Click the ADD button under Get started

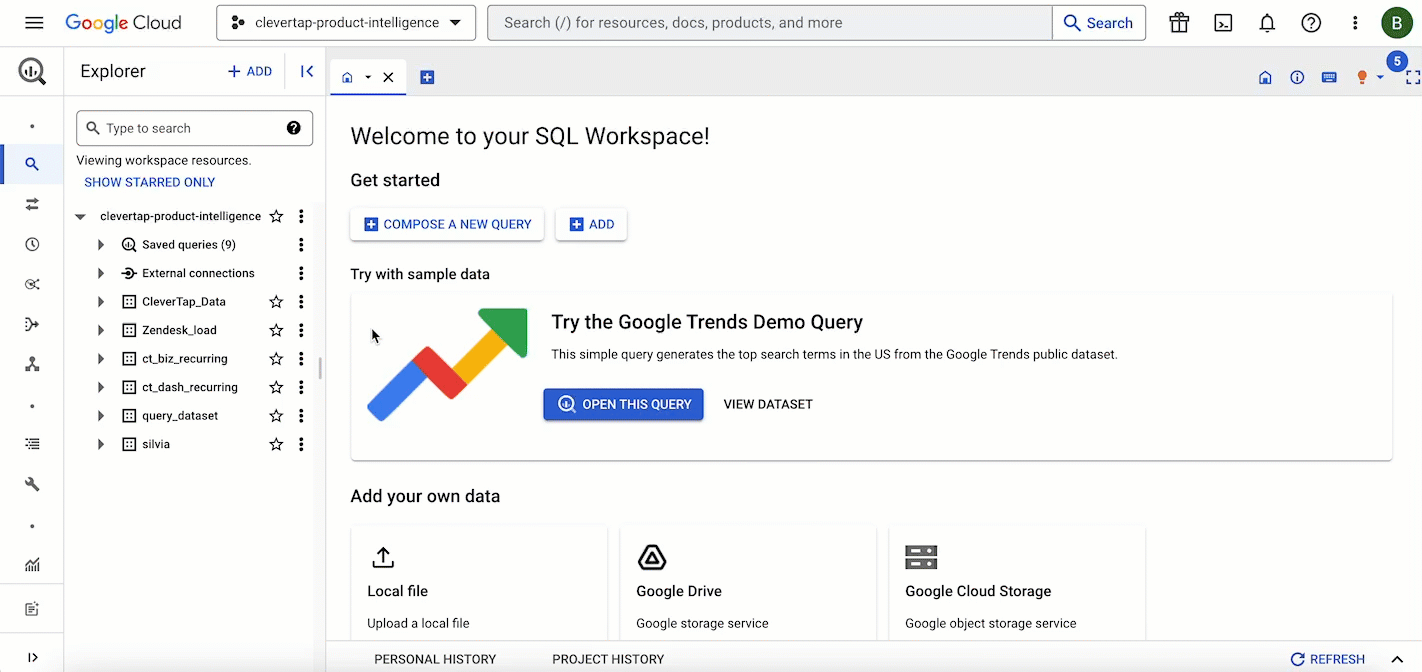pyautogui.click(x=591, y=224)
